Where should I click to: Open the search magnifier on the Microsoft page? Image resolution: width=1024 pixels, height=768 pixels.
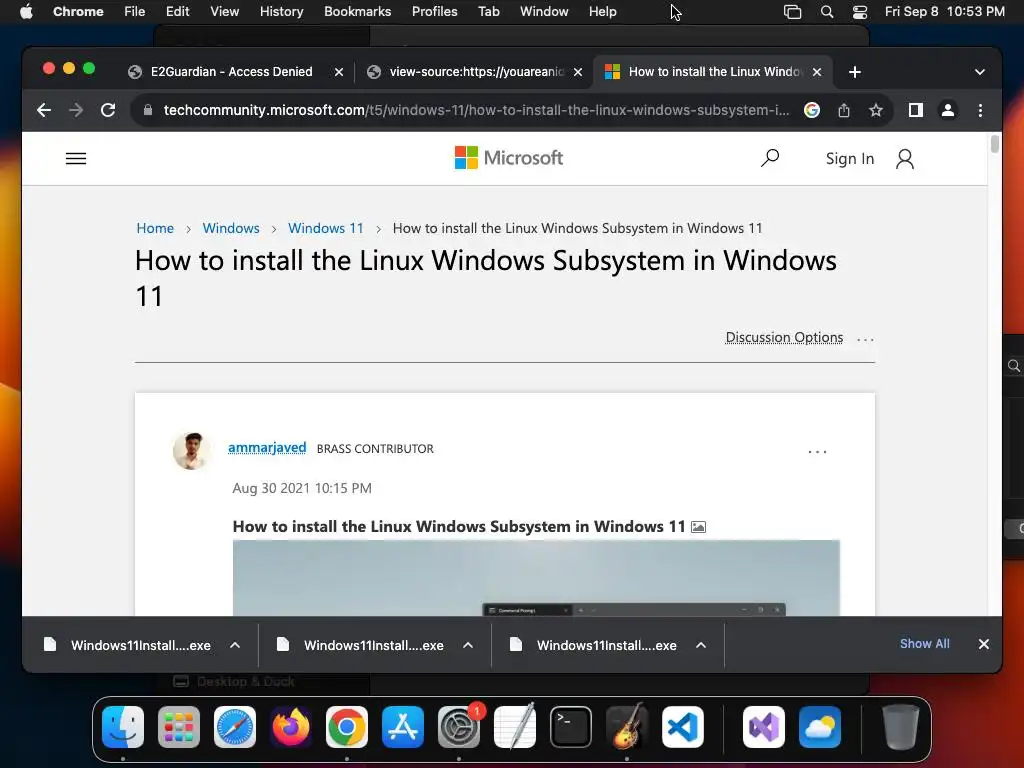(x=770, y=157)
